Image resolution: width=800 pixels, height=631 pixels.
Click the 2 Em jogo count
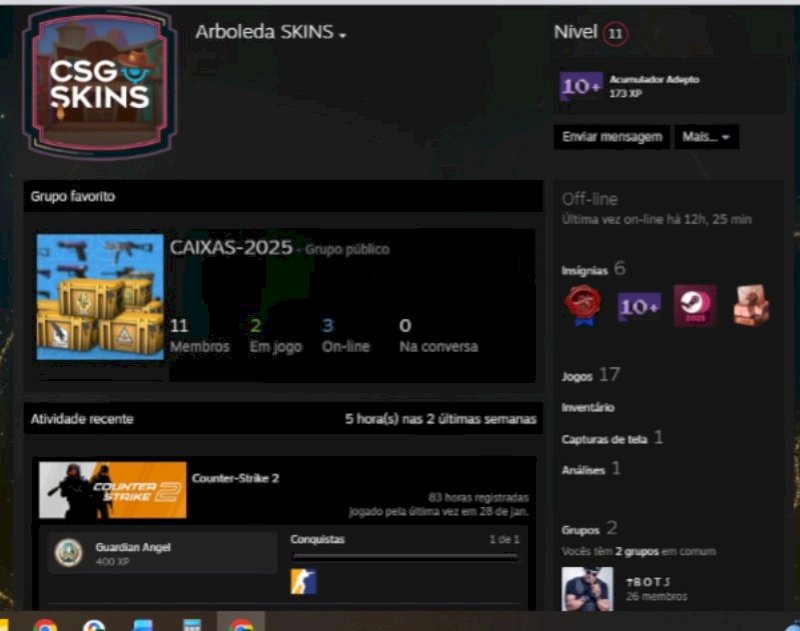[x=276, y=335]
